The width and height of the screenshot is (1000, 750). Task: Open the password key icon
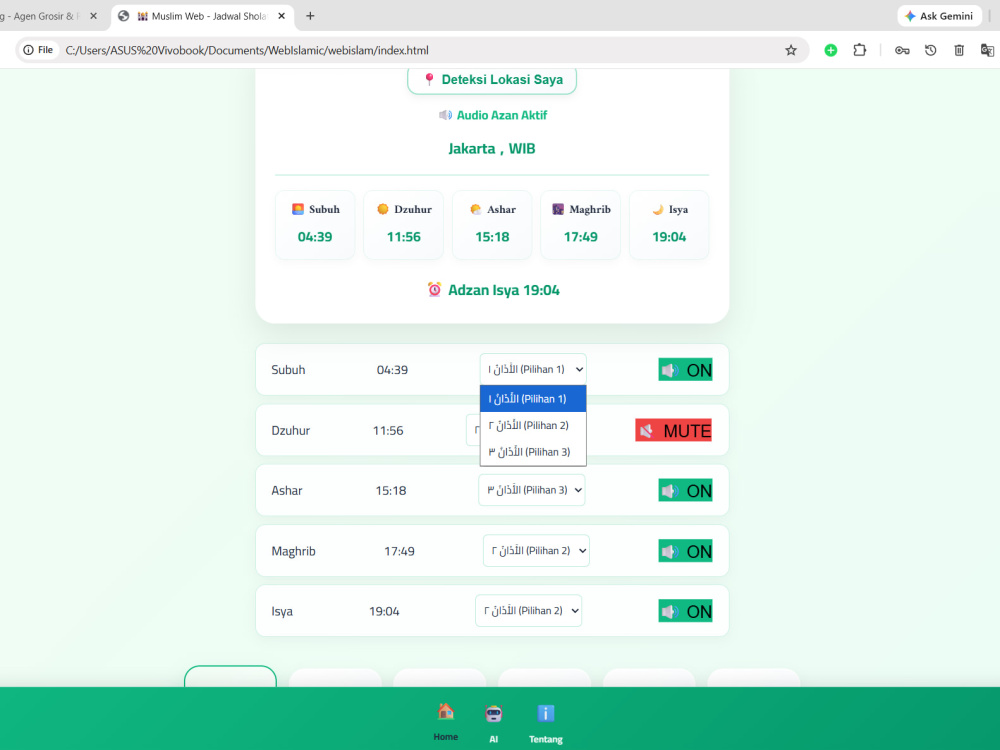coord(902,50)
